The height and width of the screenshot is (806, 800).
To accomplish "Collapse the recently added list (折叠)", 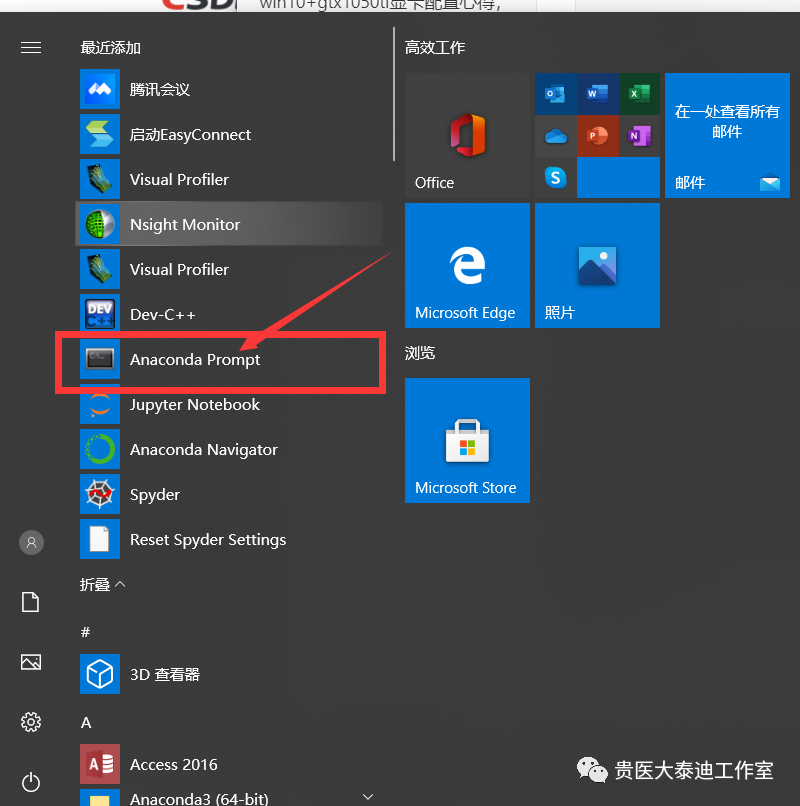I will click(x=102, y=584).
